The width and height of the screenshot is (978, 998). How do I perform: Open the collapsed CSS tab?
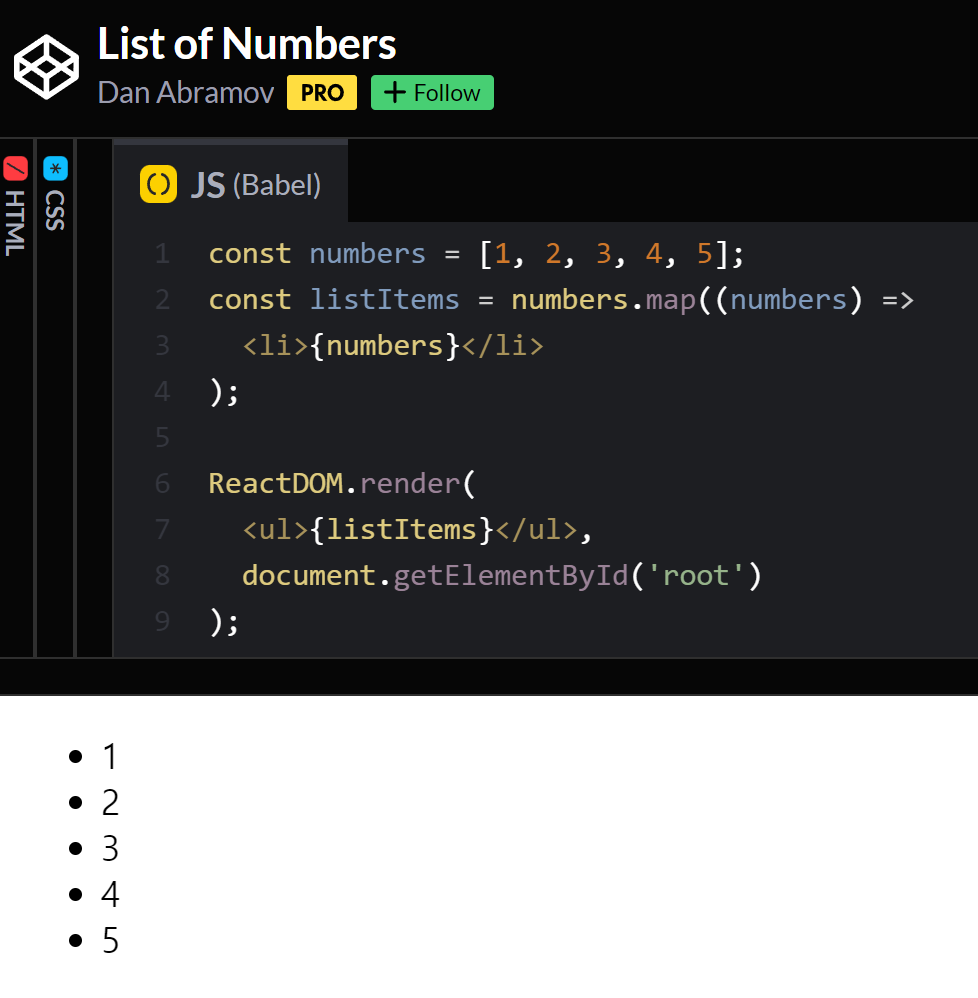55,194
